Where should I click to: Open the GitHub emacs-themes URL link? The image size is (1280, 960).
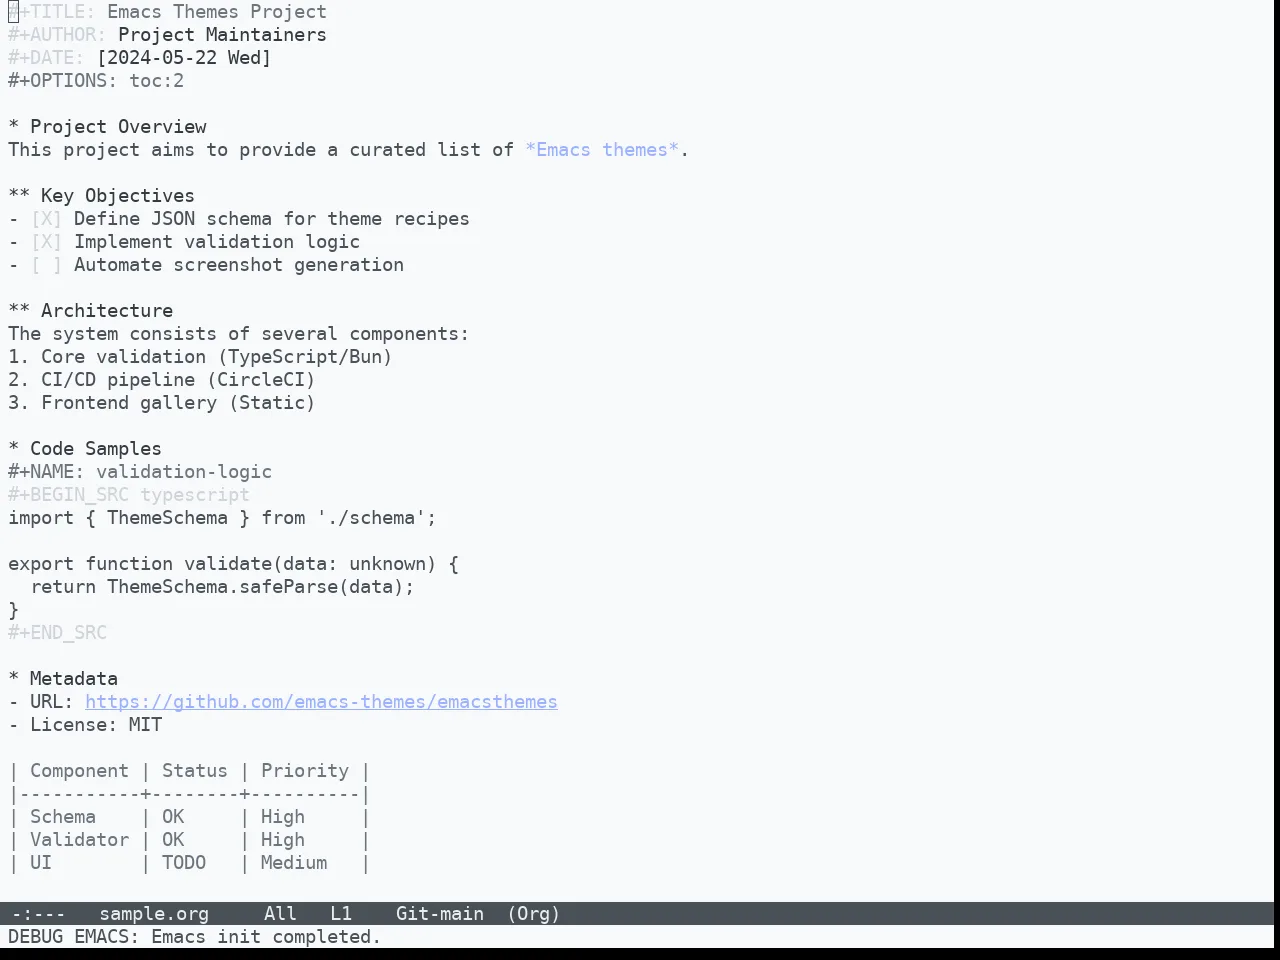coord(321,702)
